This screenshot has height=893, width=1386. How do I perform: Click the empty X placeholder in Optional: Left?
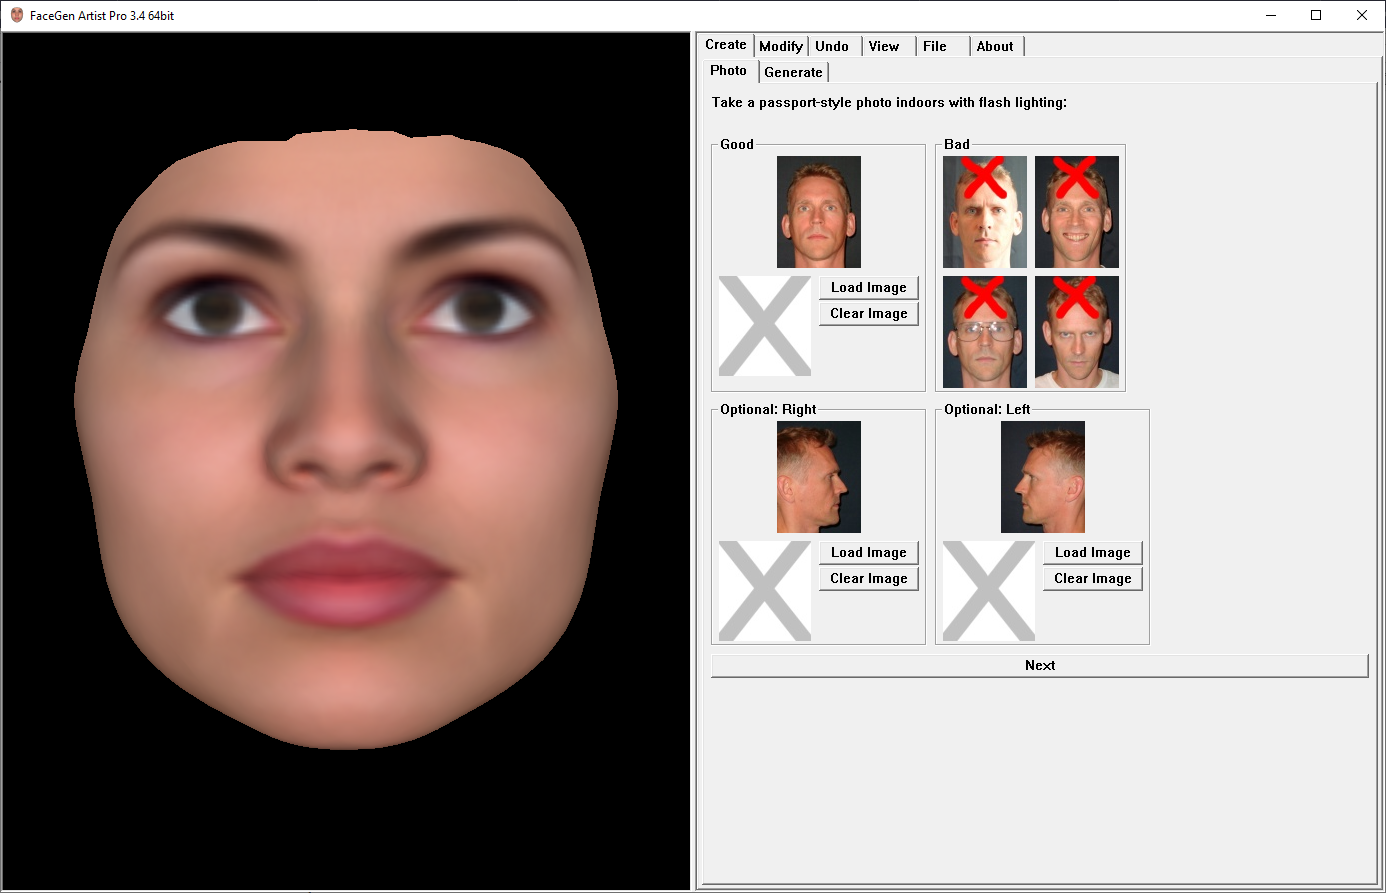coord(989,591)
